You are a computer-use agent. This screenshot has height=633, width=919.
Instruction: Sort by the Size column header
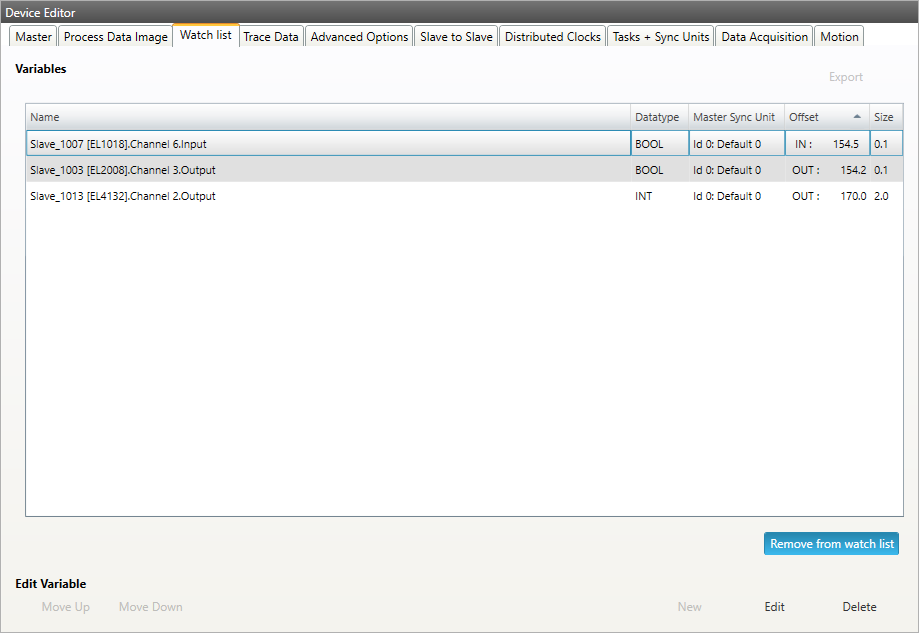[883, 117]
